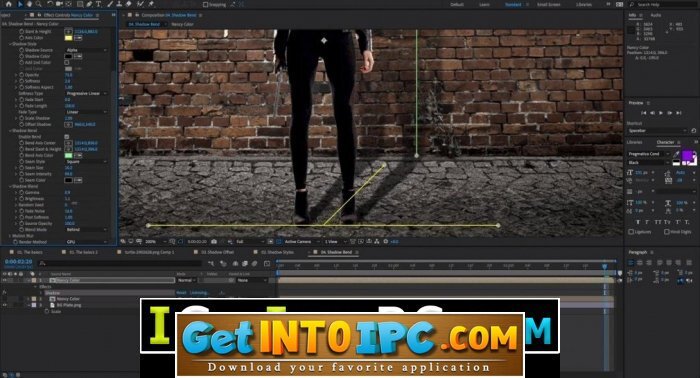Collapse the Shadow Bend group
This screenshot has height=378, width=700.
10,131
